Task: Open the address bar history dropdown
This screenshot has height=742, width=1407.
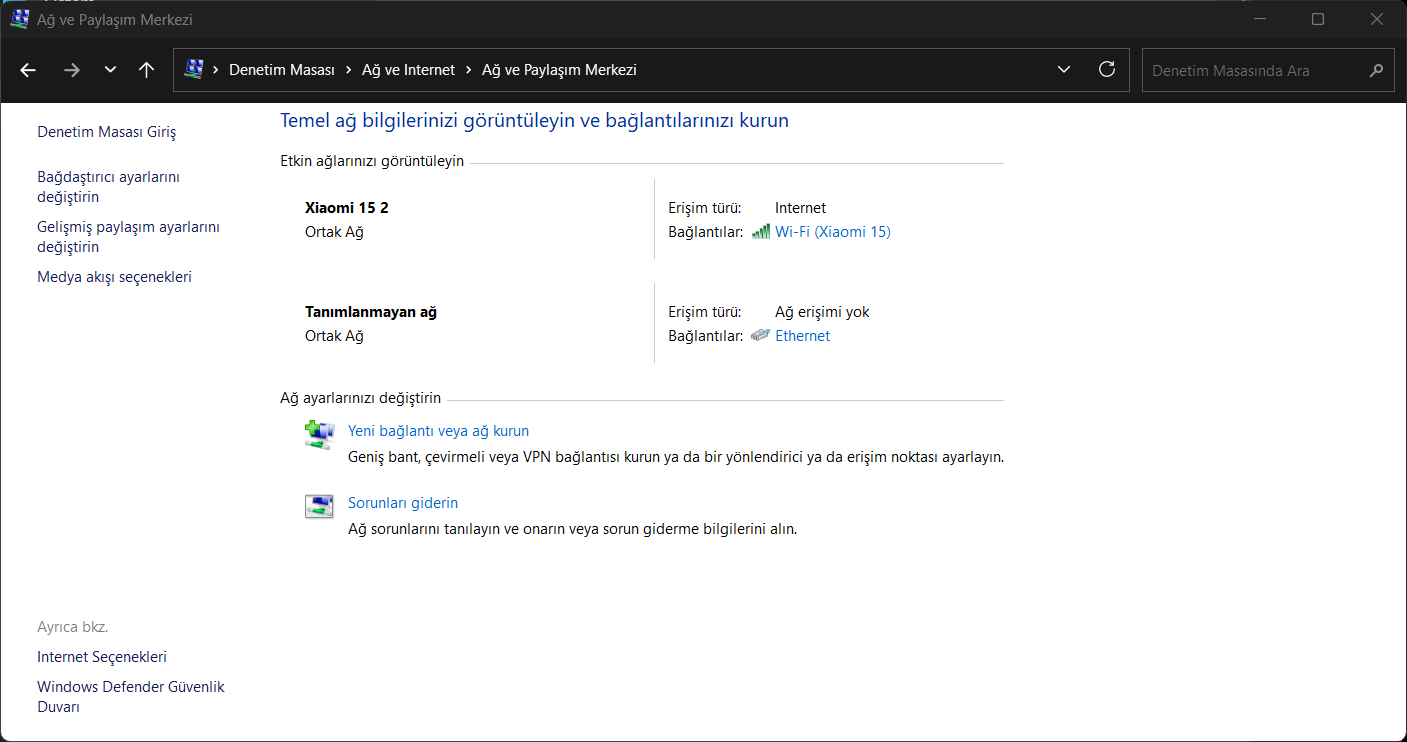Action: click(x=1063, y=70)
